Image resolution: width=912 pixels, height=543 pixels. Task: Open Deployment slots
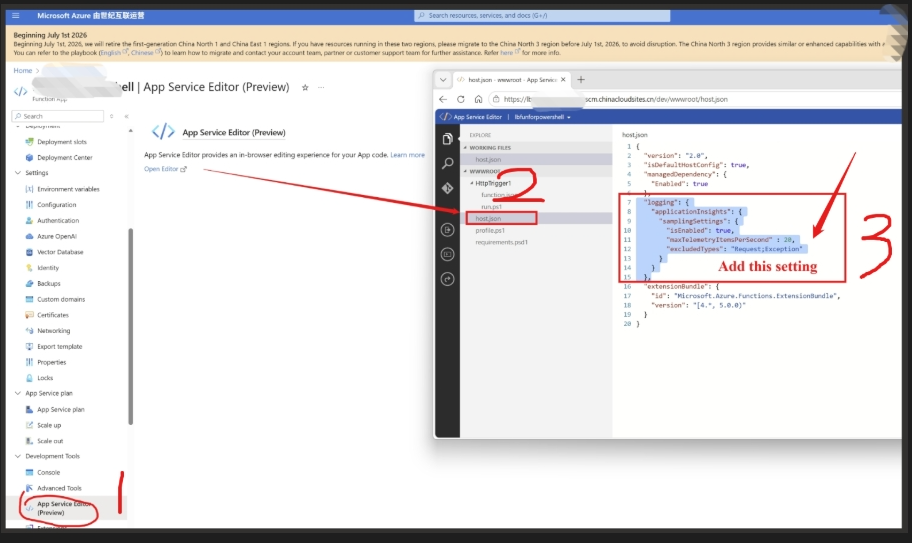point(62,142)
